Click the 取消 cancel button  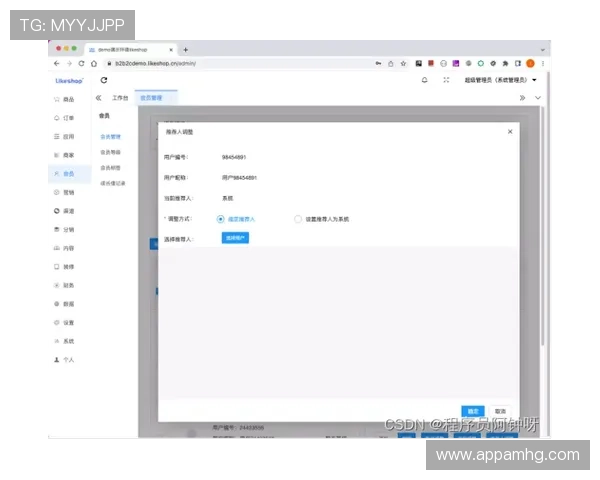click(500, 411)
